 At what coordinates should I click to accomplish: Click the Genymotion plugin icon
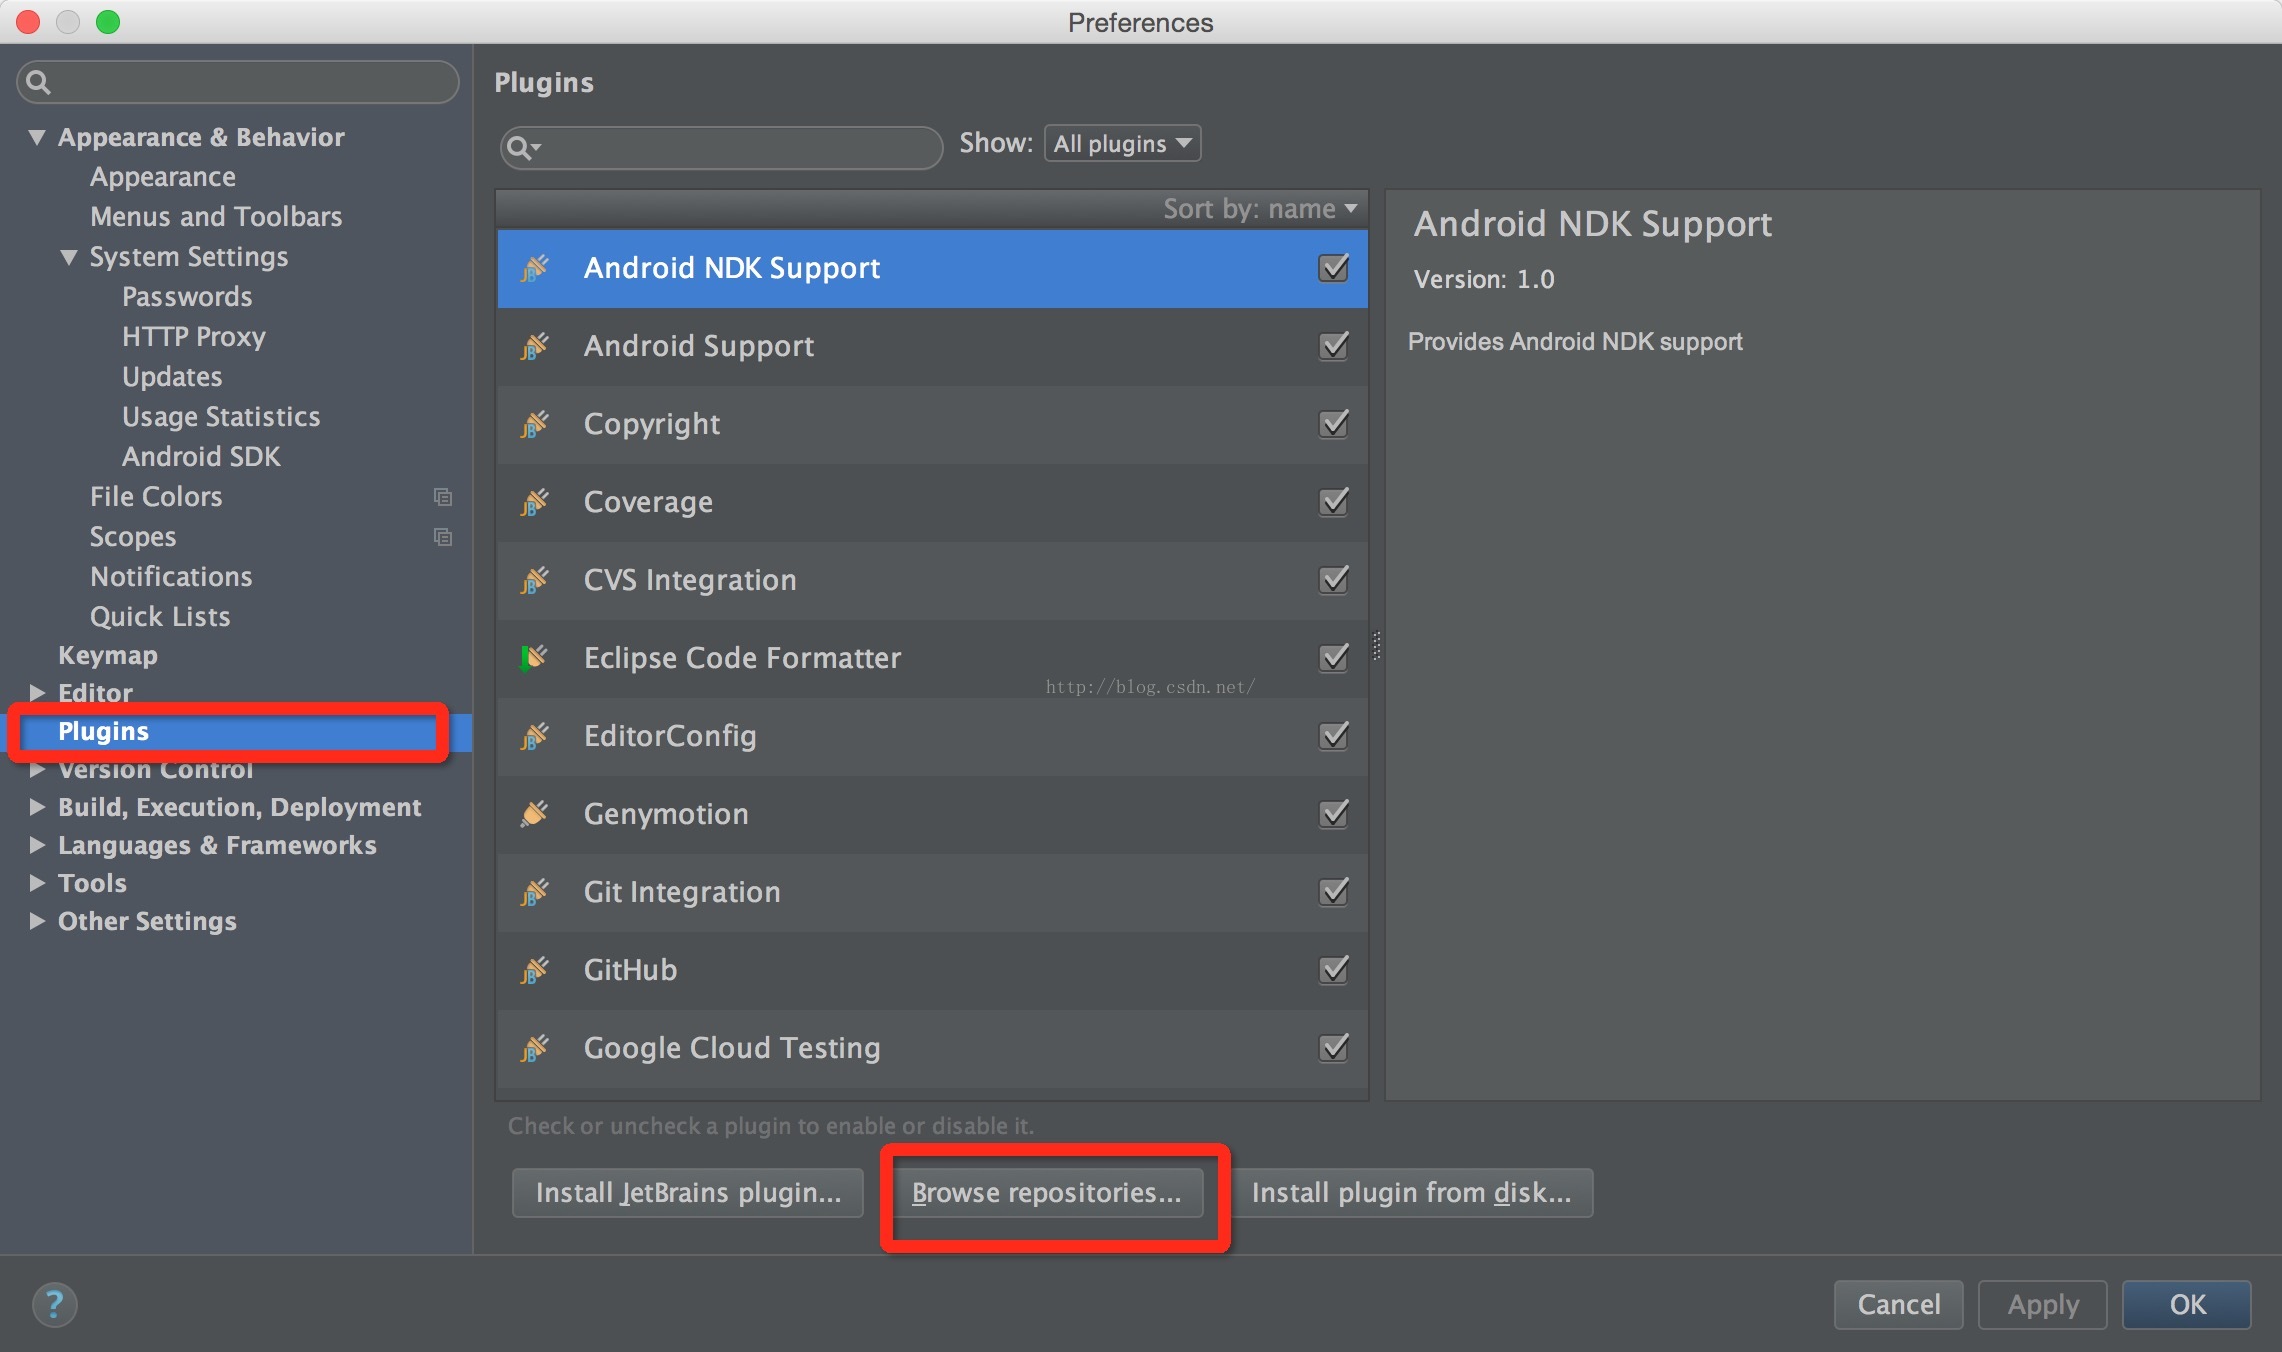click(534, 814)
